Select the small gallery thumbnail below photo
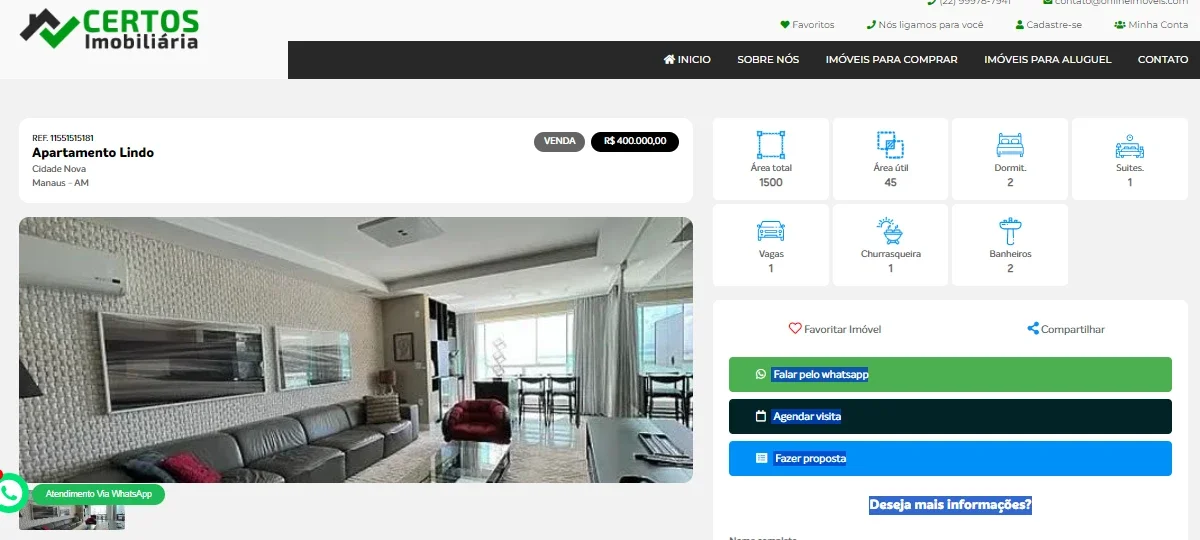Screen dimensions: 1200x540 click(x=72, y=516)
